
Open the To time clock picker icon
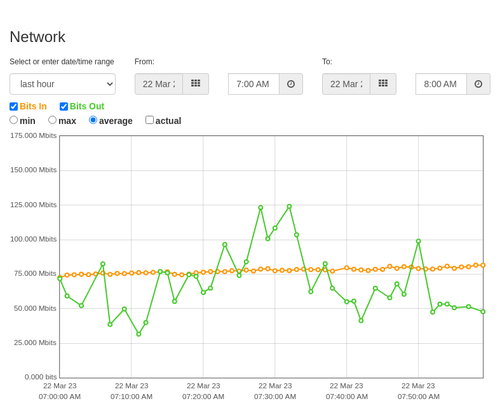pyautogui.click(x=478, y=84)
